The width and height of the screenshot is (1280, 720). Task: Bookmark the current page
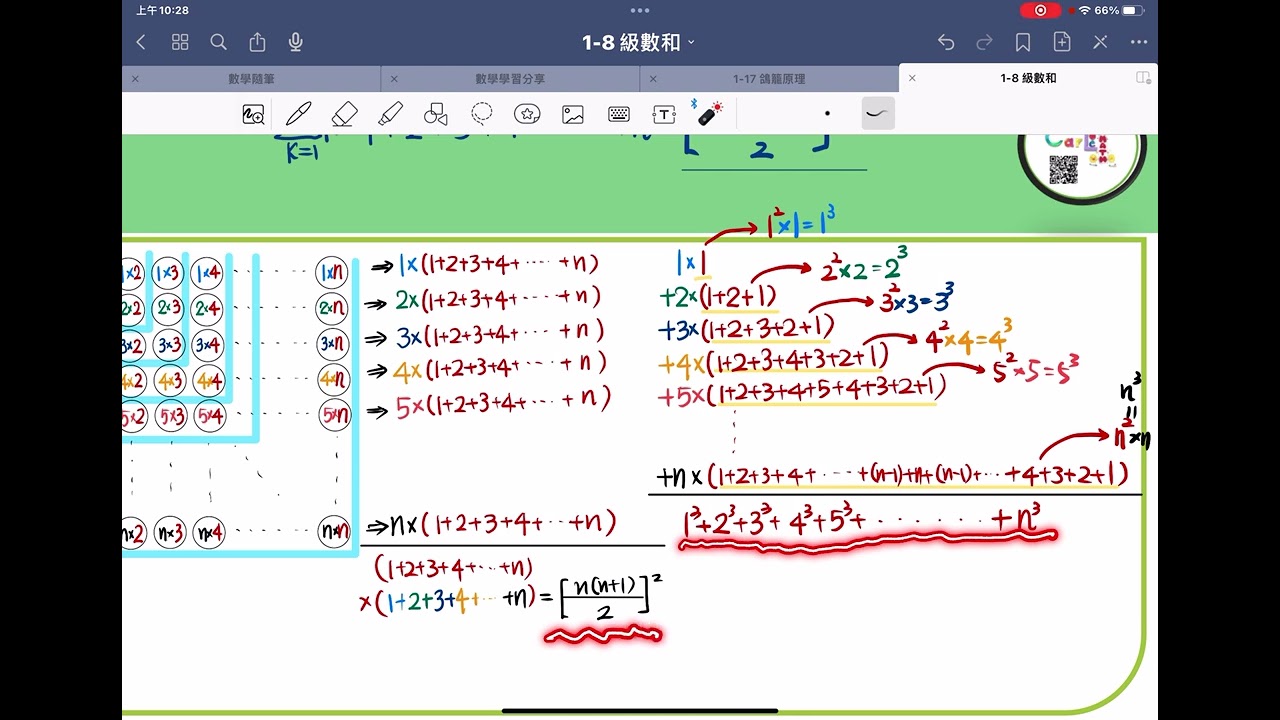[1023, 42]
